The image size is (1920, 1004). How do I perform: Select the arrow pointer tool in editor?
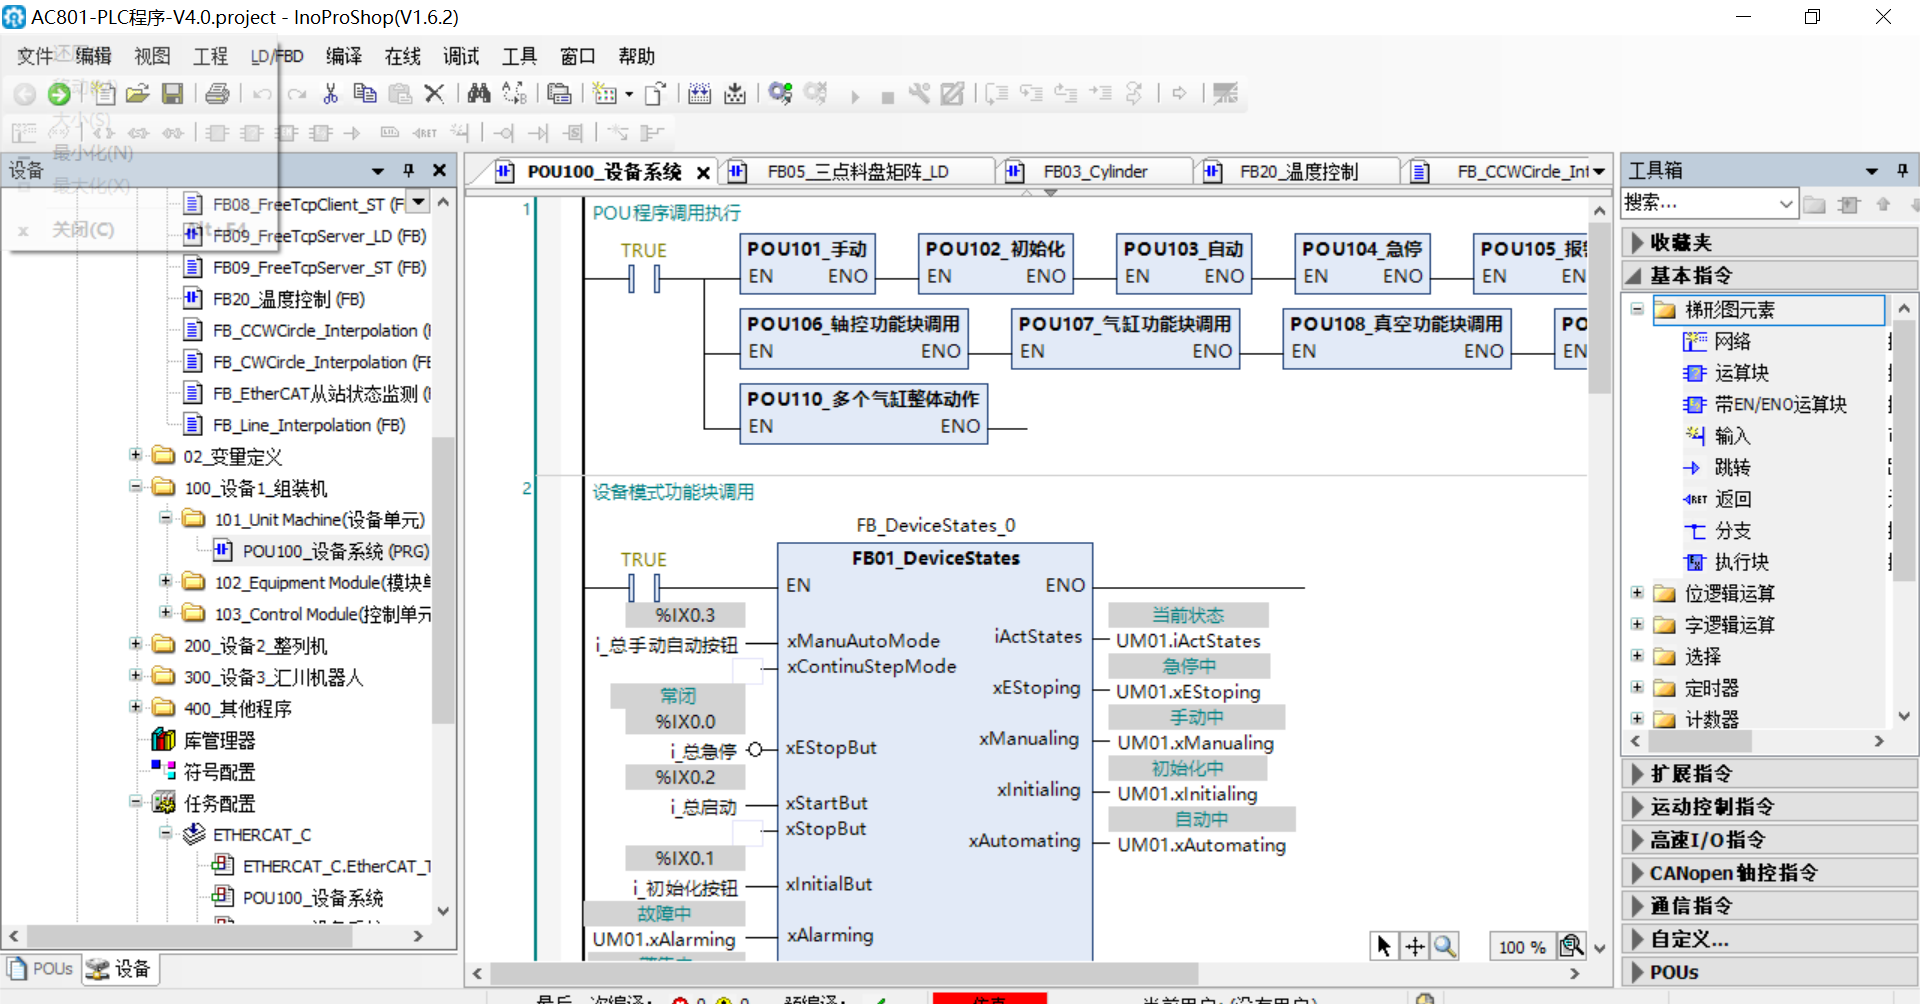pyautogui.click(x=1383, y=946)
